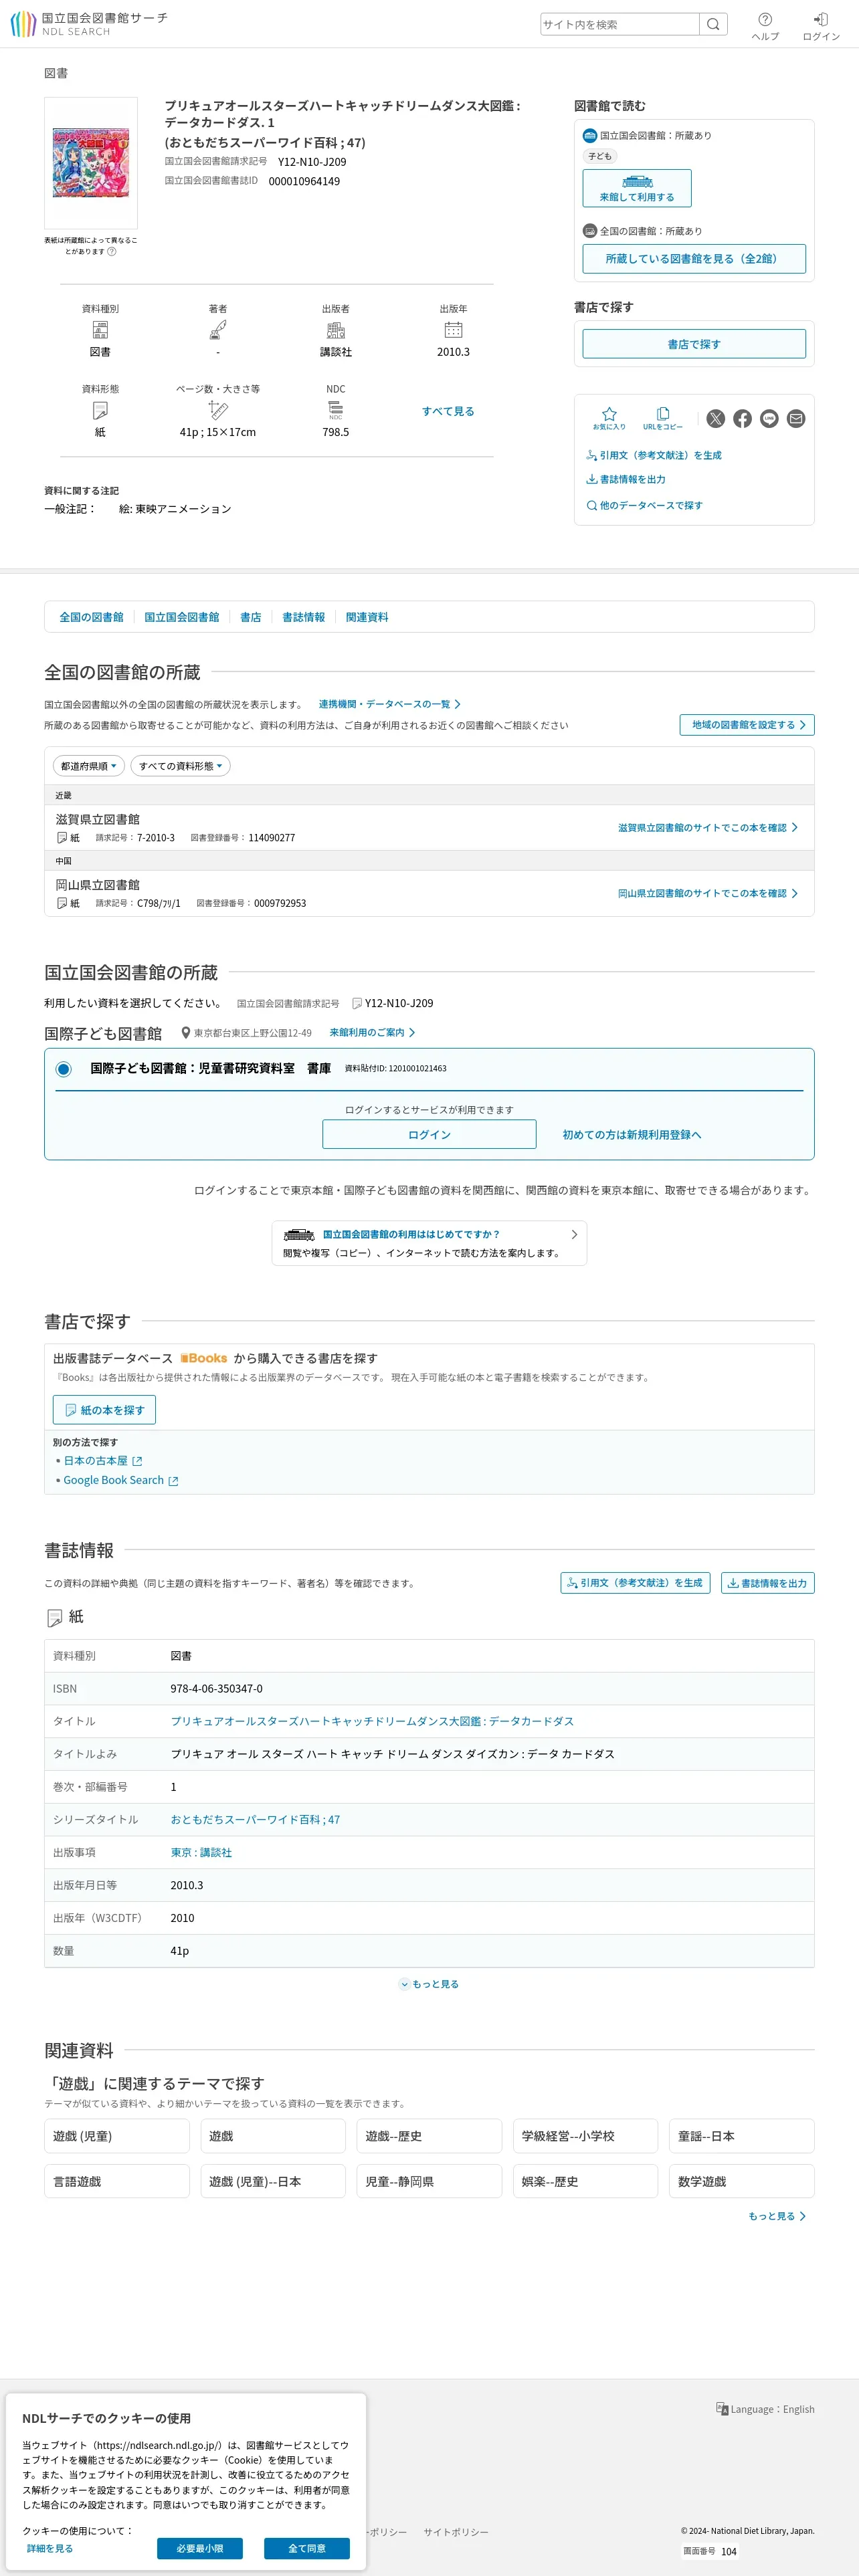Viewport: 859px width, 2576px height.
Task: Select theme 言語遊戯
Action: pos(117,2181)
